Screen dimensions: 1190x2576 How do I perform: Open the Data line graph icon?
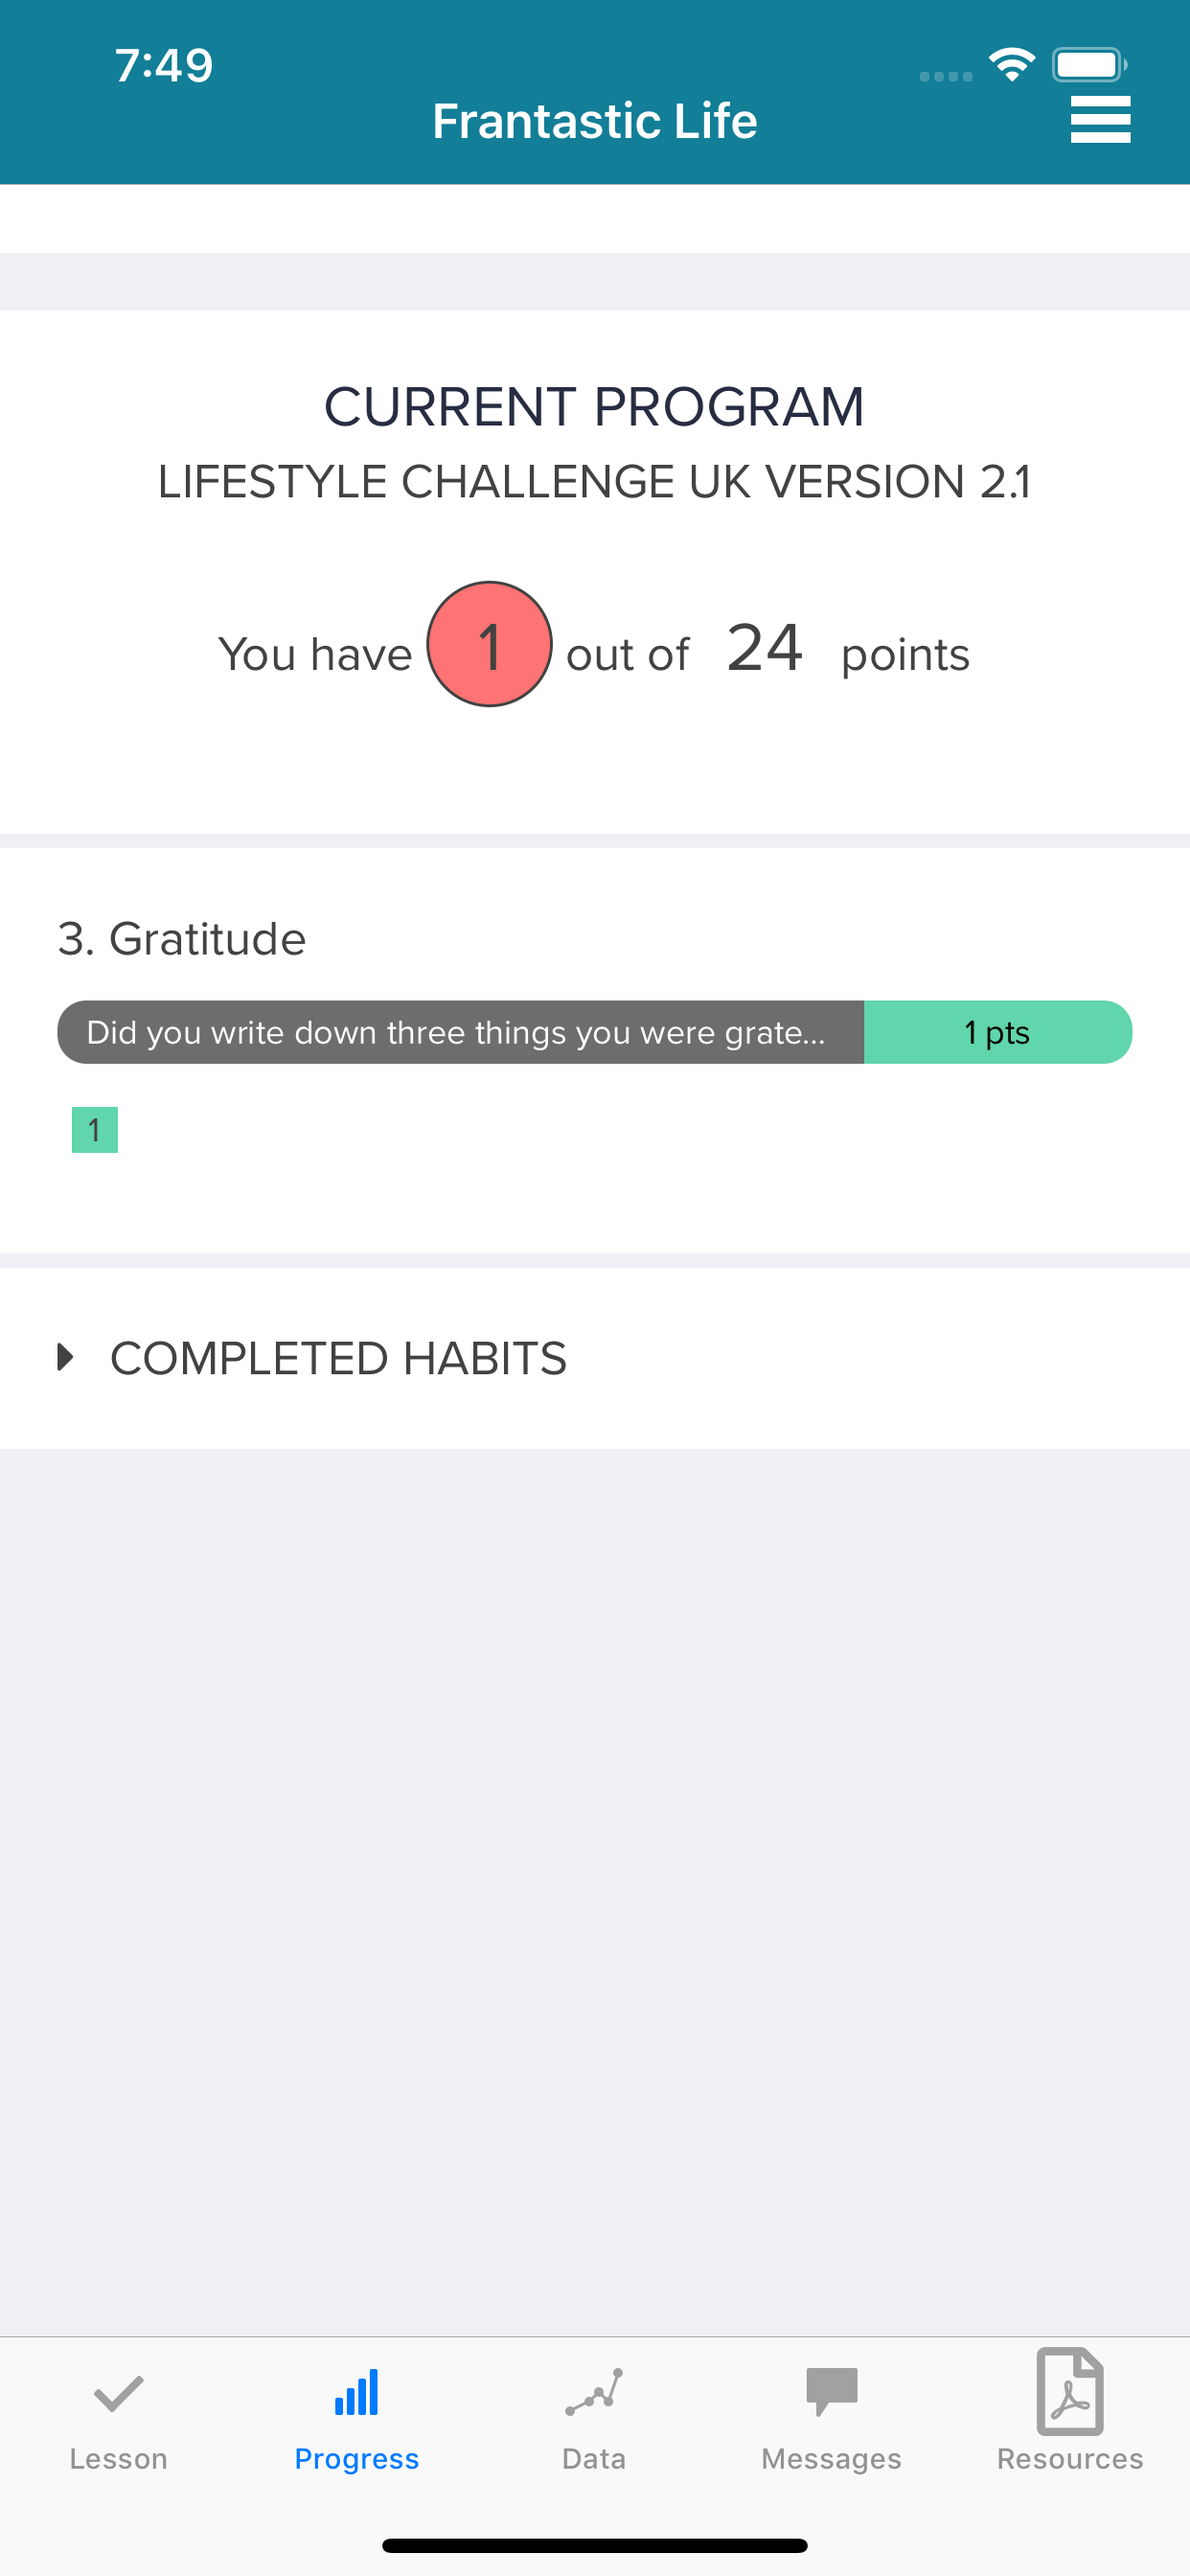[x=594, y=2392]
